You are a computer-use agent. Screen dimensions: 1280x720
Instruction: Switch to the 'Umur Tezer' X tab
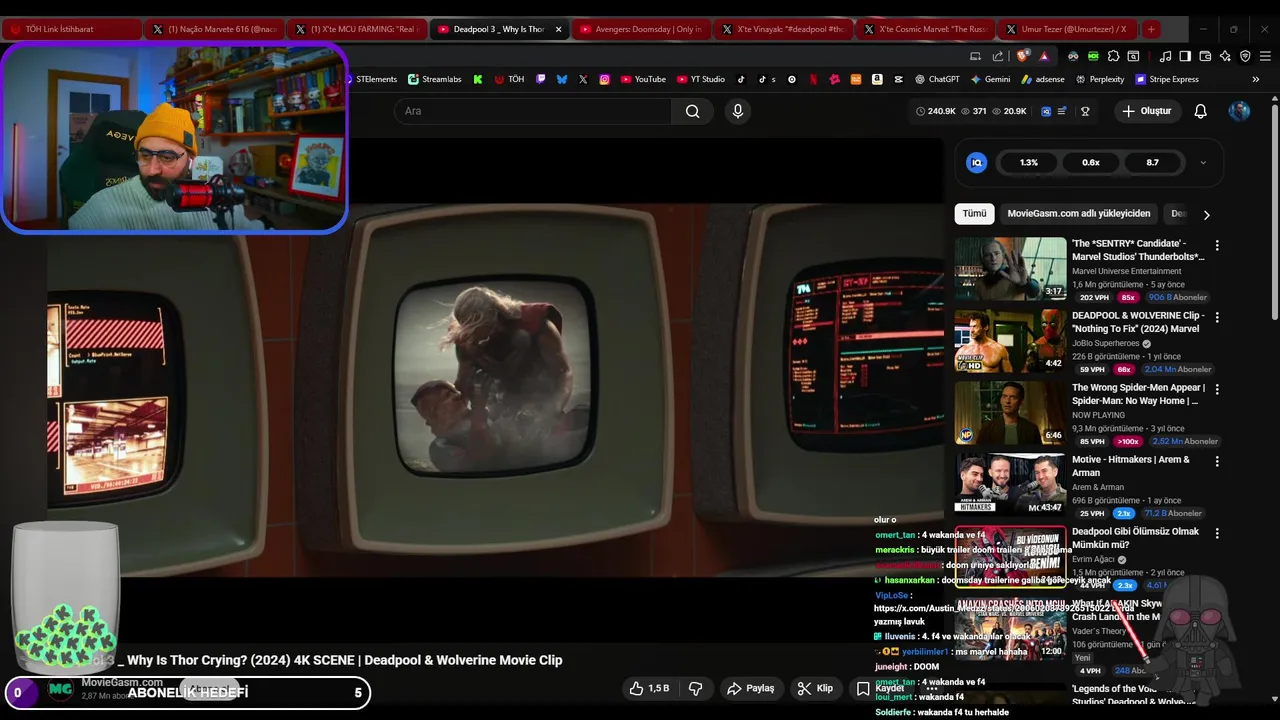click(1068, 29)
